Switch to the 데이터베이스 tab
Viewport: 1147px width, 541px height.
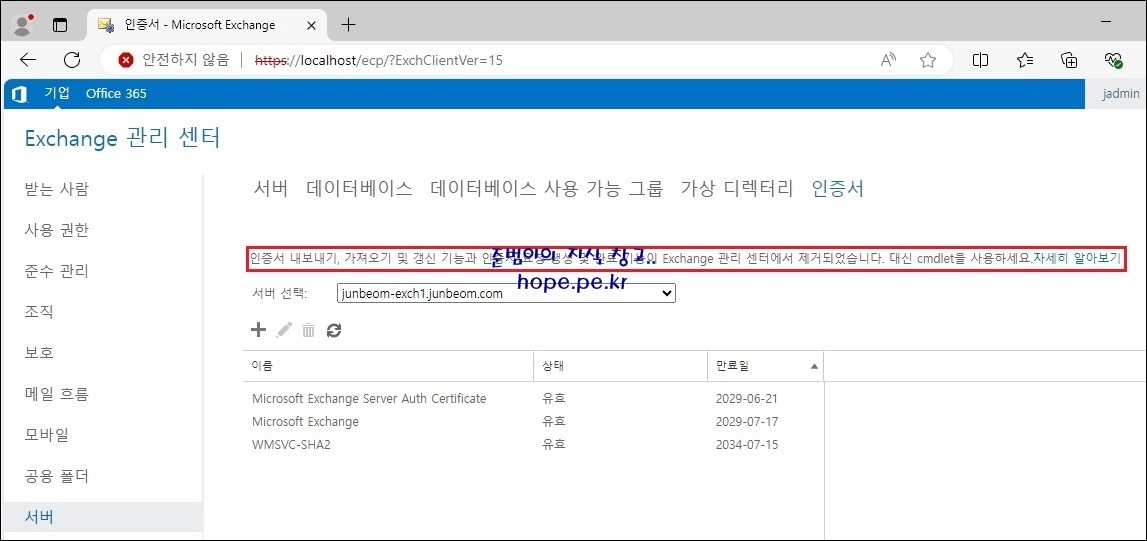(359, 189)
